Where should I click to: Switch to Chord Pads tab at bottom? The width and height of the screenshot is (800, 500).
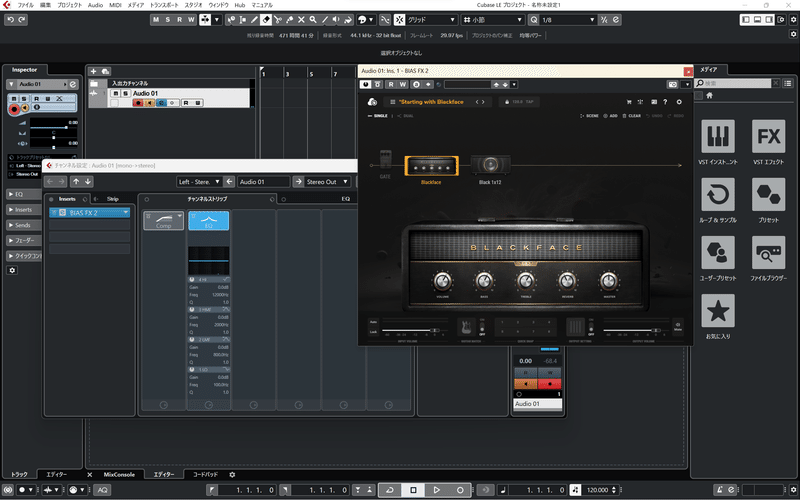[x=205, y=474]
